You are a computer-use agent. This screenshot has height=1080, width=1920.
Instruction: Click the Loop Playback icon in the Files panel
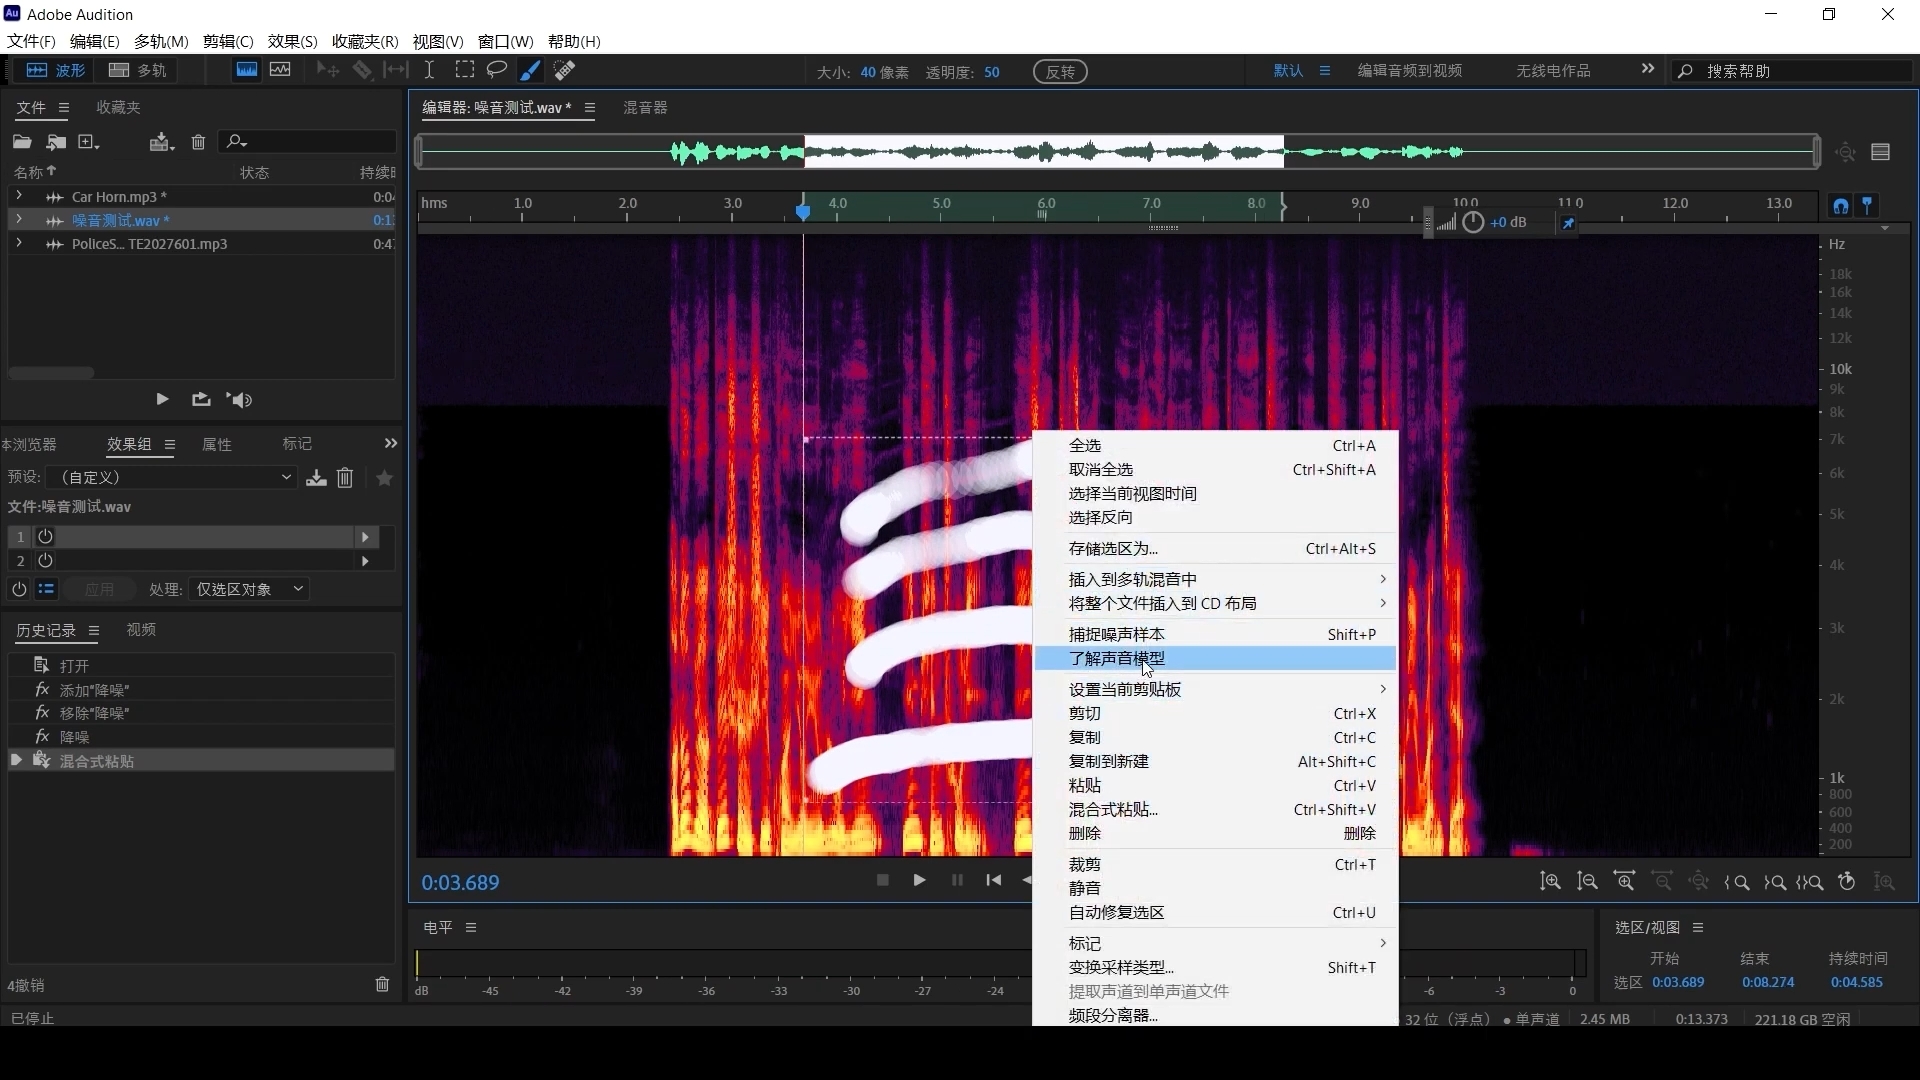(201, 399)
